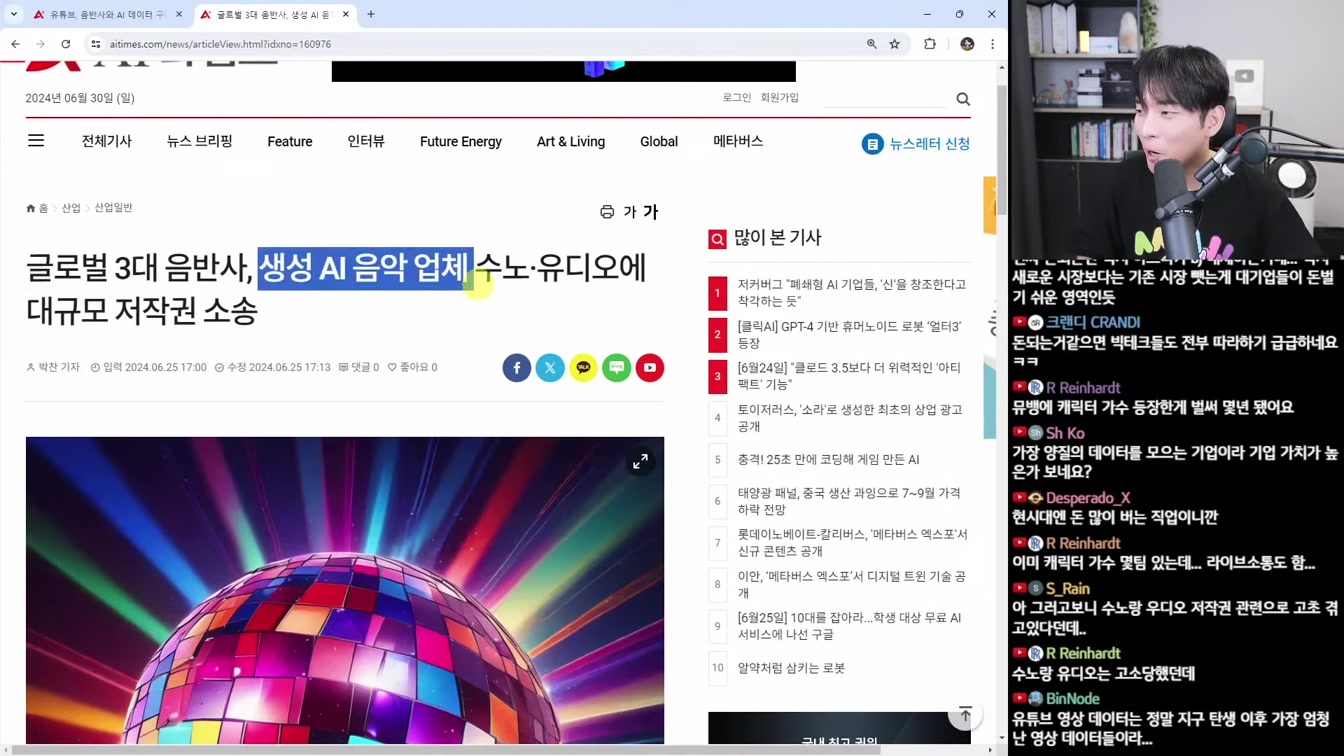Image resolution: width=1344 pixels, height=756 pixels.
Task: Decrease font size with the small 가
Action: pyautogui.click(x=630, y=212)
